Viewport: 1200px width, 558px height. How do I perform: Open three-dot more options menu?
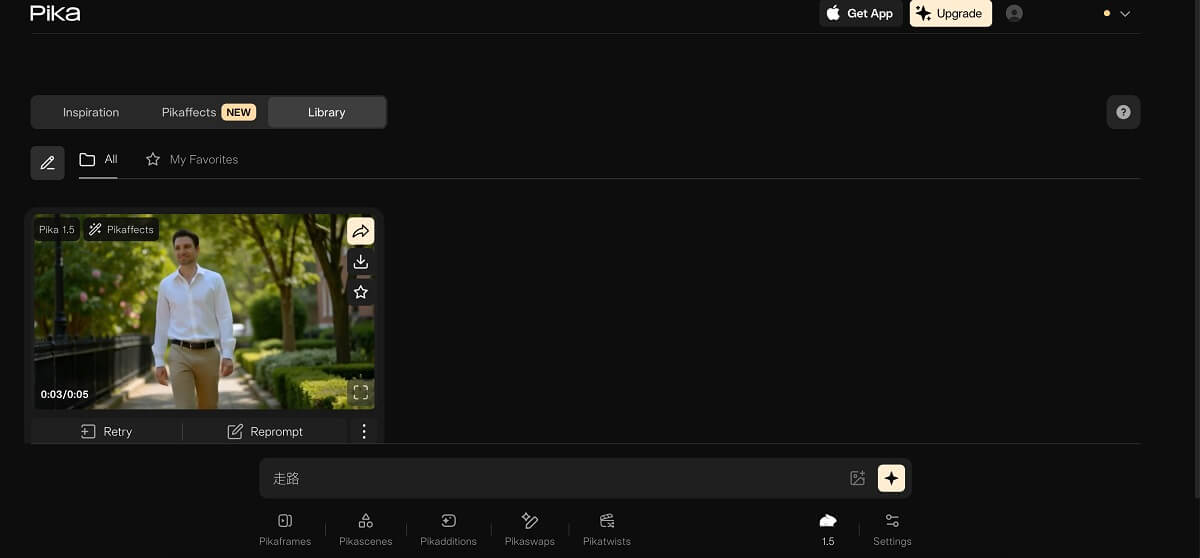pyautogui.click(x=364, y=431)
